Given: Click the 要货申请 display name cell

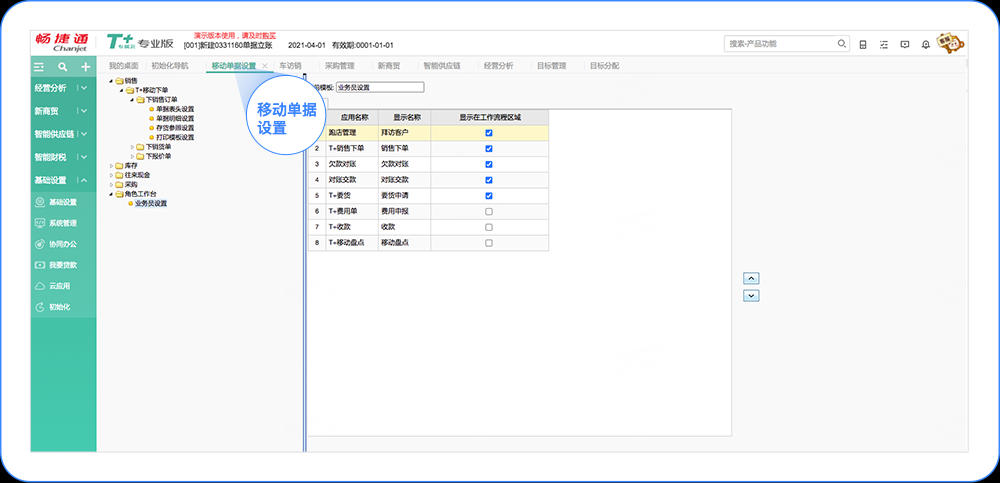Looking at the screenshot, I should point(404,196).
